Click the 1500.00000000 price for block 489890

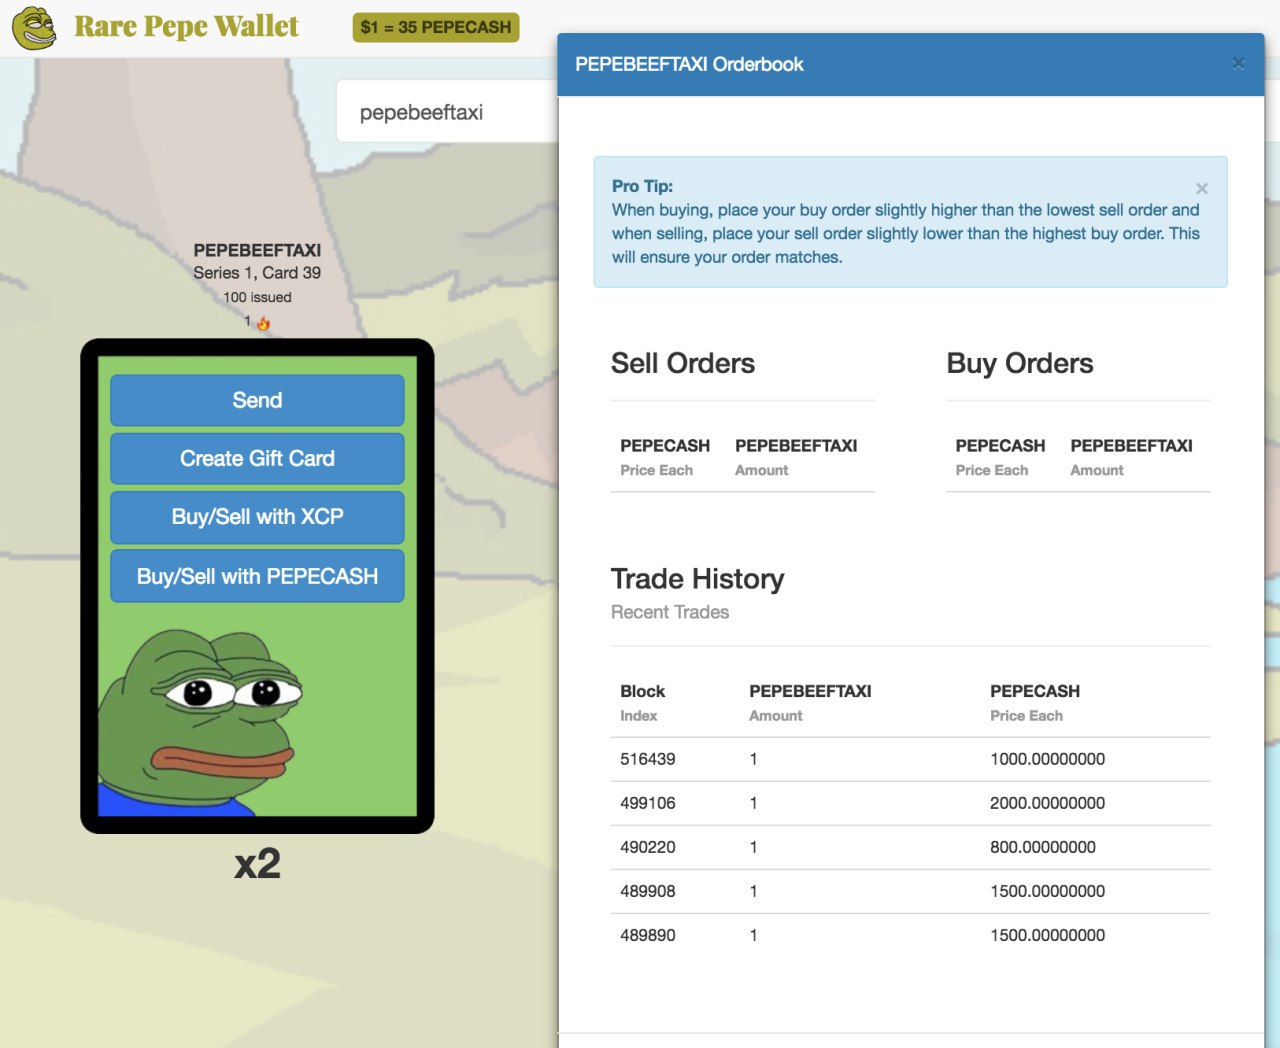pyautogui.click(x=1047, y=935)
